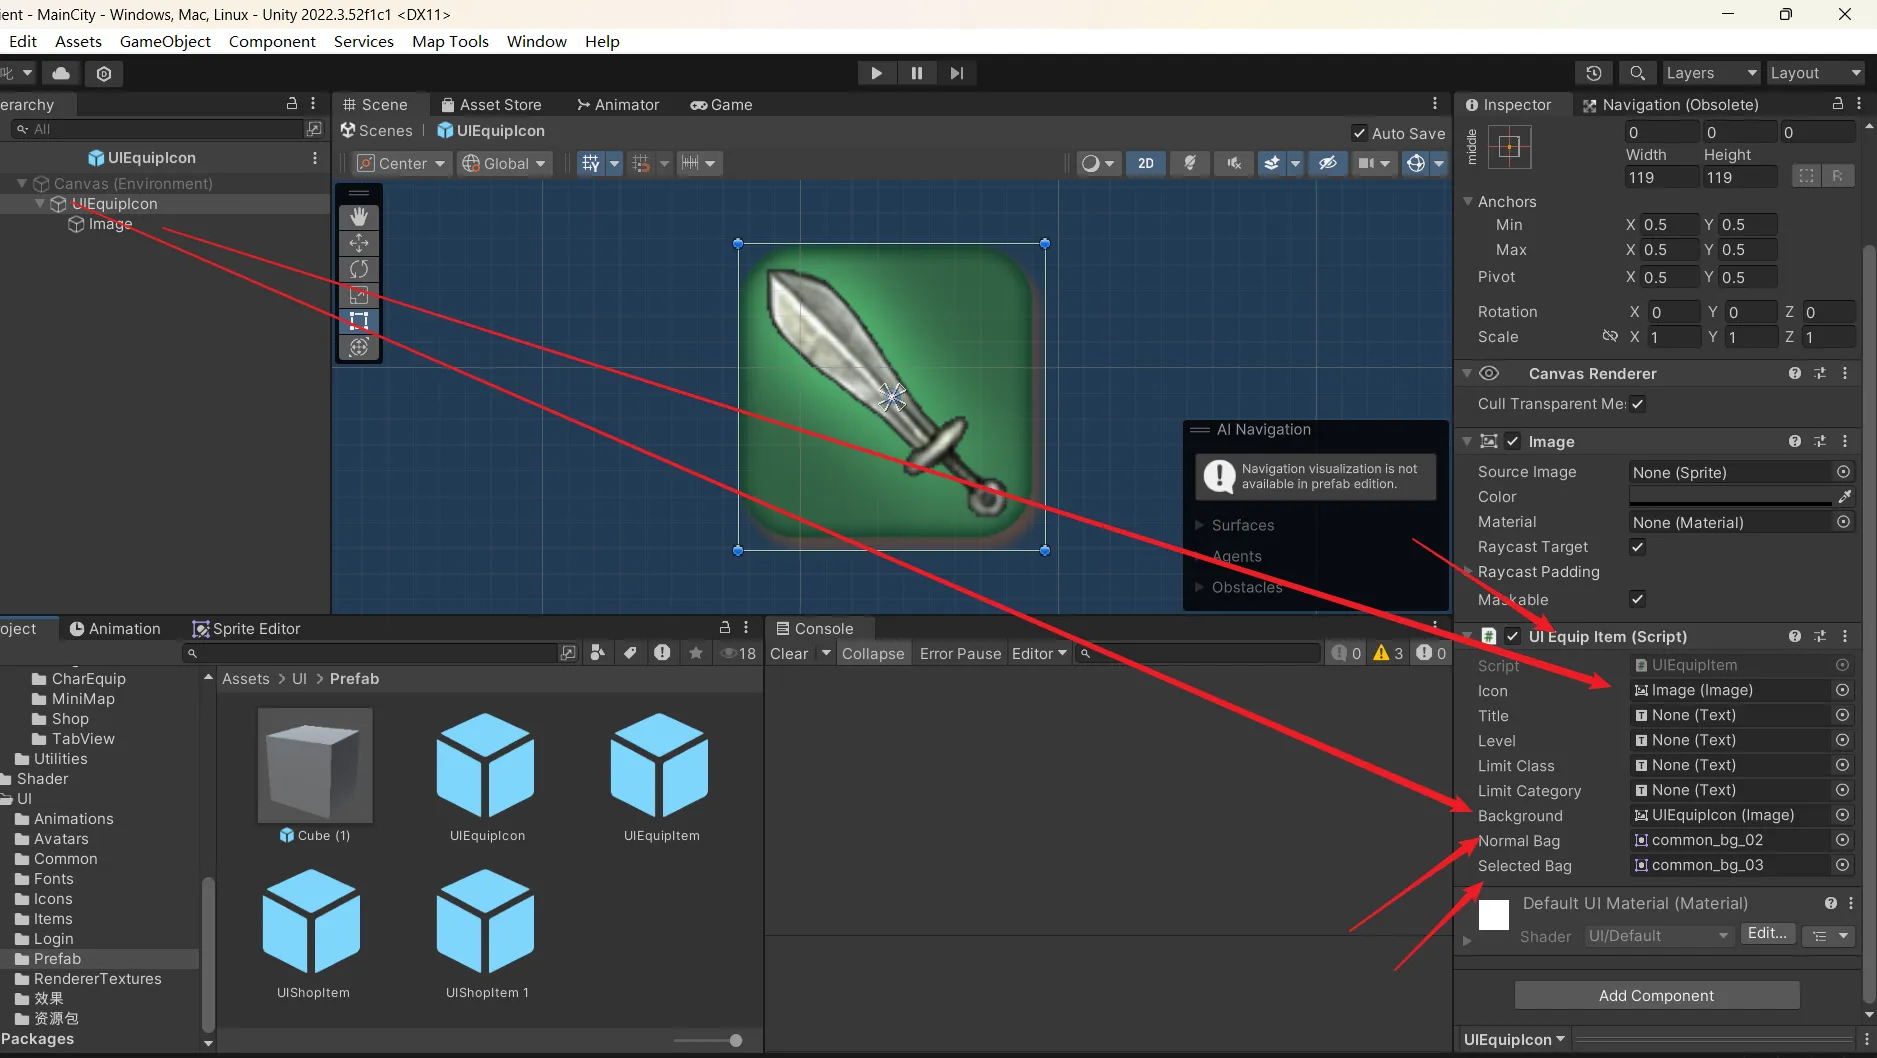Switch to the Animator tab
Screen dimensions: 1877x1058
617,105
